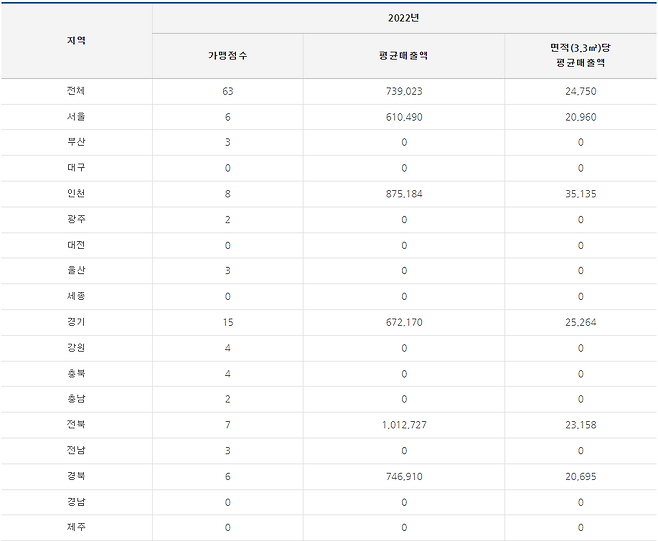This screenshot has width=658, height=541.
Task: Select the 672,170 average sales cell
Action: (404, 323)
